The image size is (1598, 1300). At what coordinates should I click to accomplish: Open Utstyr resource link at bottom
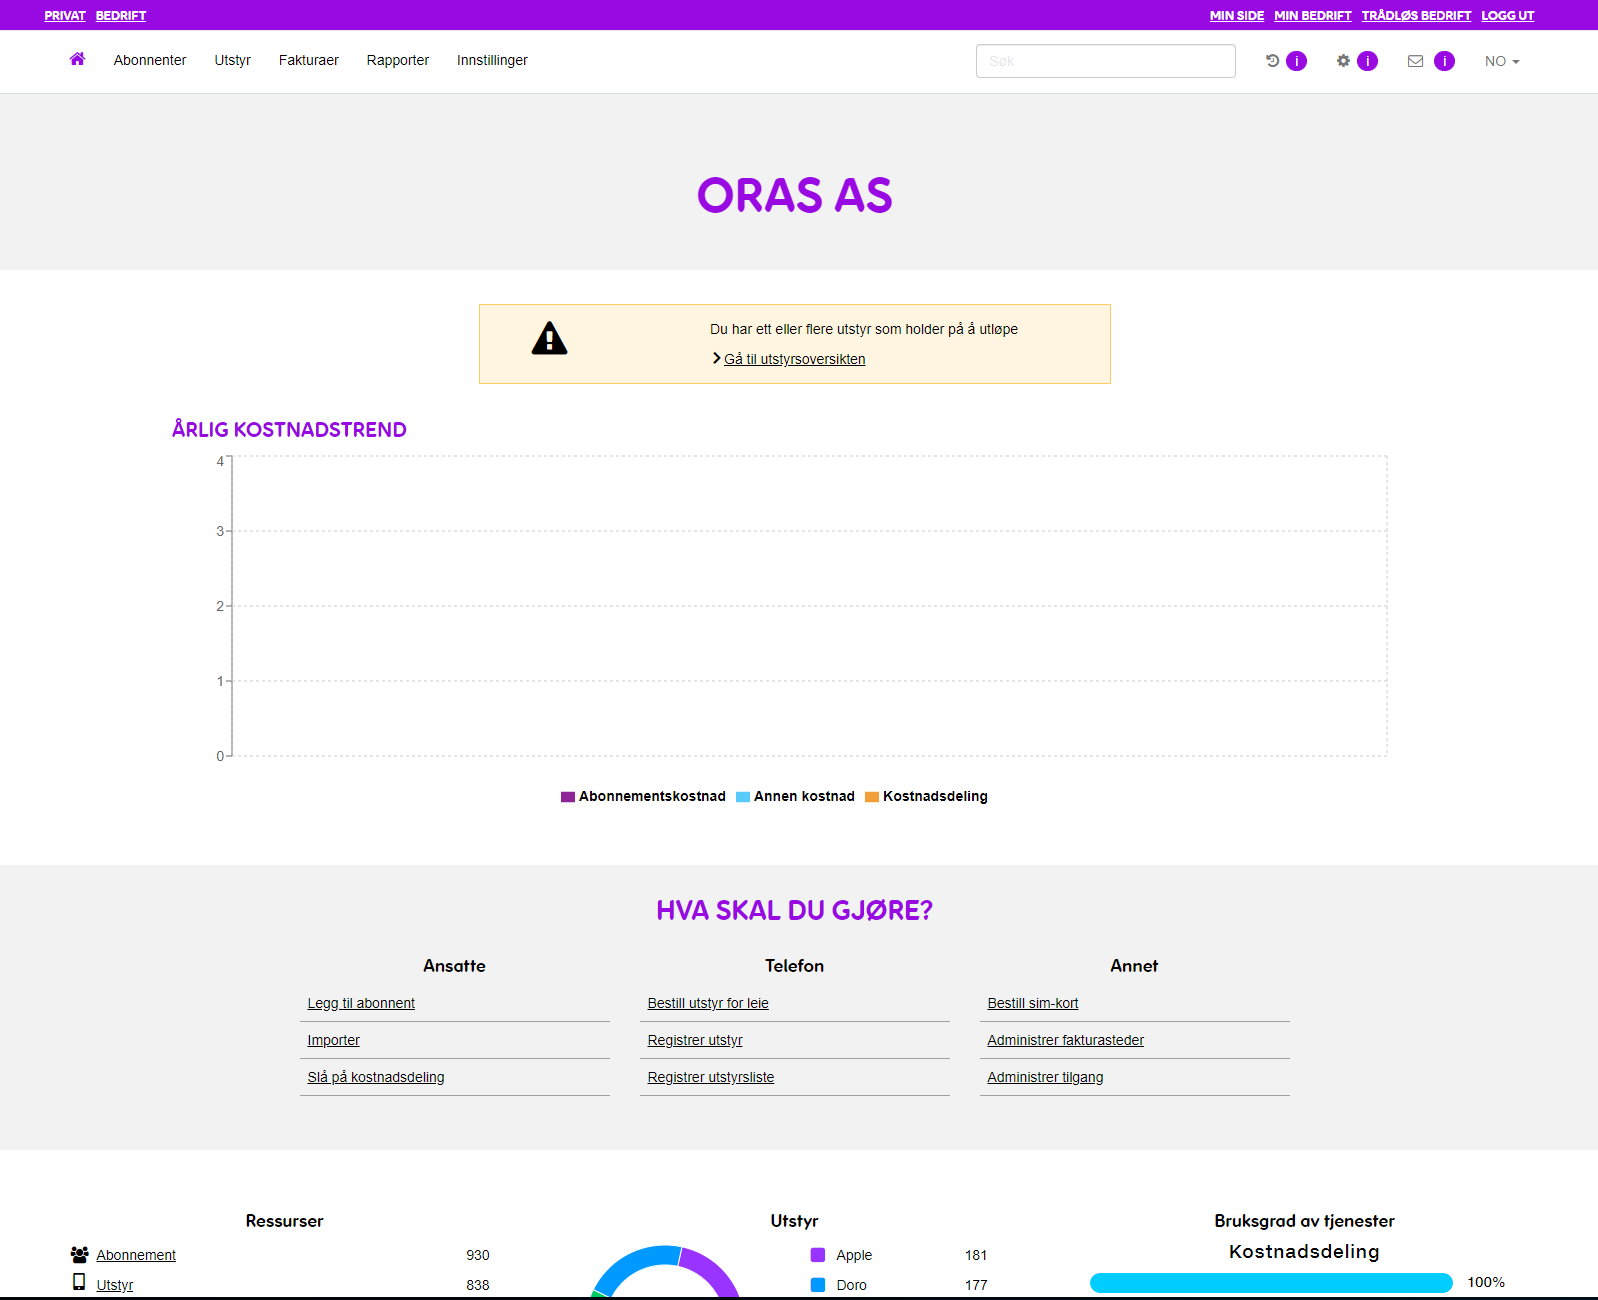[x=115, y=1285]
